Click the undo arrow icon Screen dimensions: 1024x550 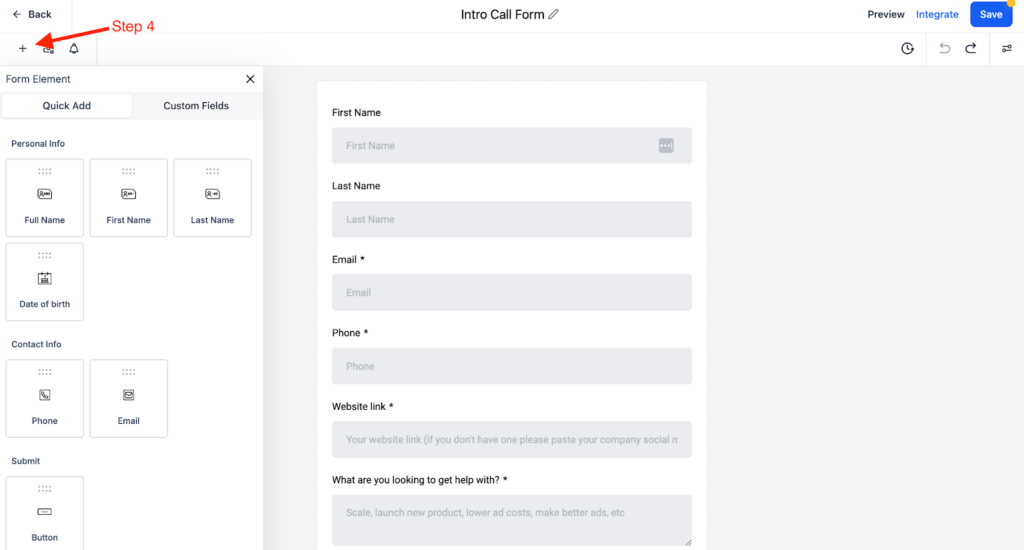point(944,48)
